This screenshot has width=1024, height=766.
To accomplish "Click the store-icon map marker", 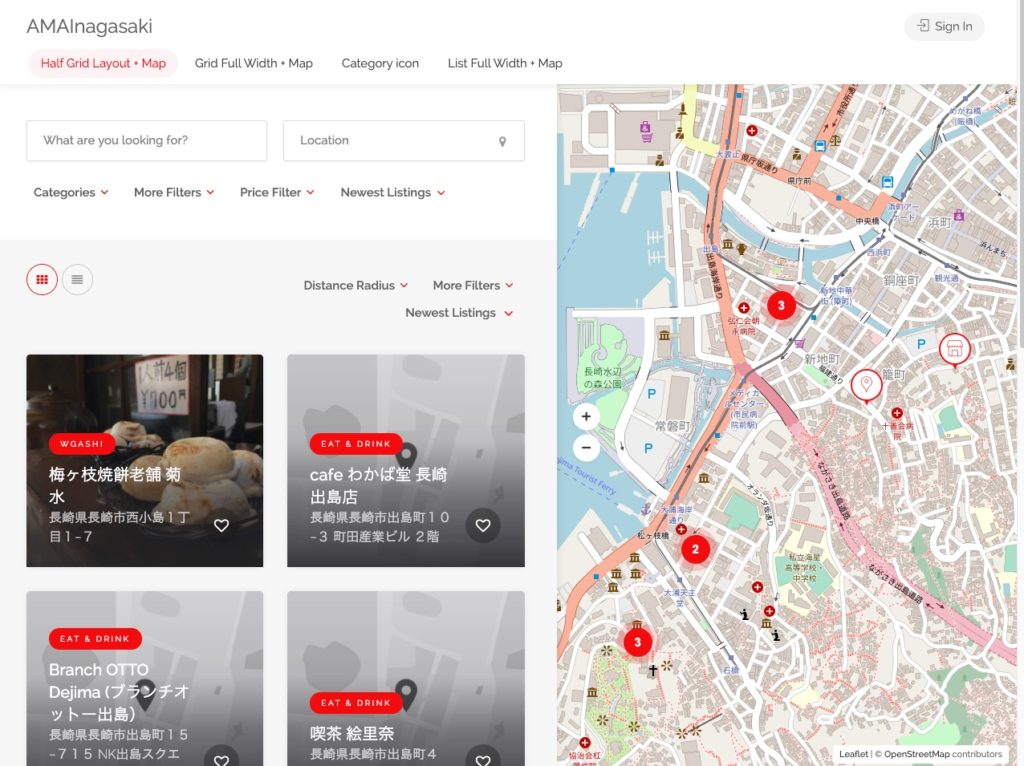I will point(954,349).
